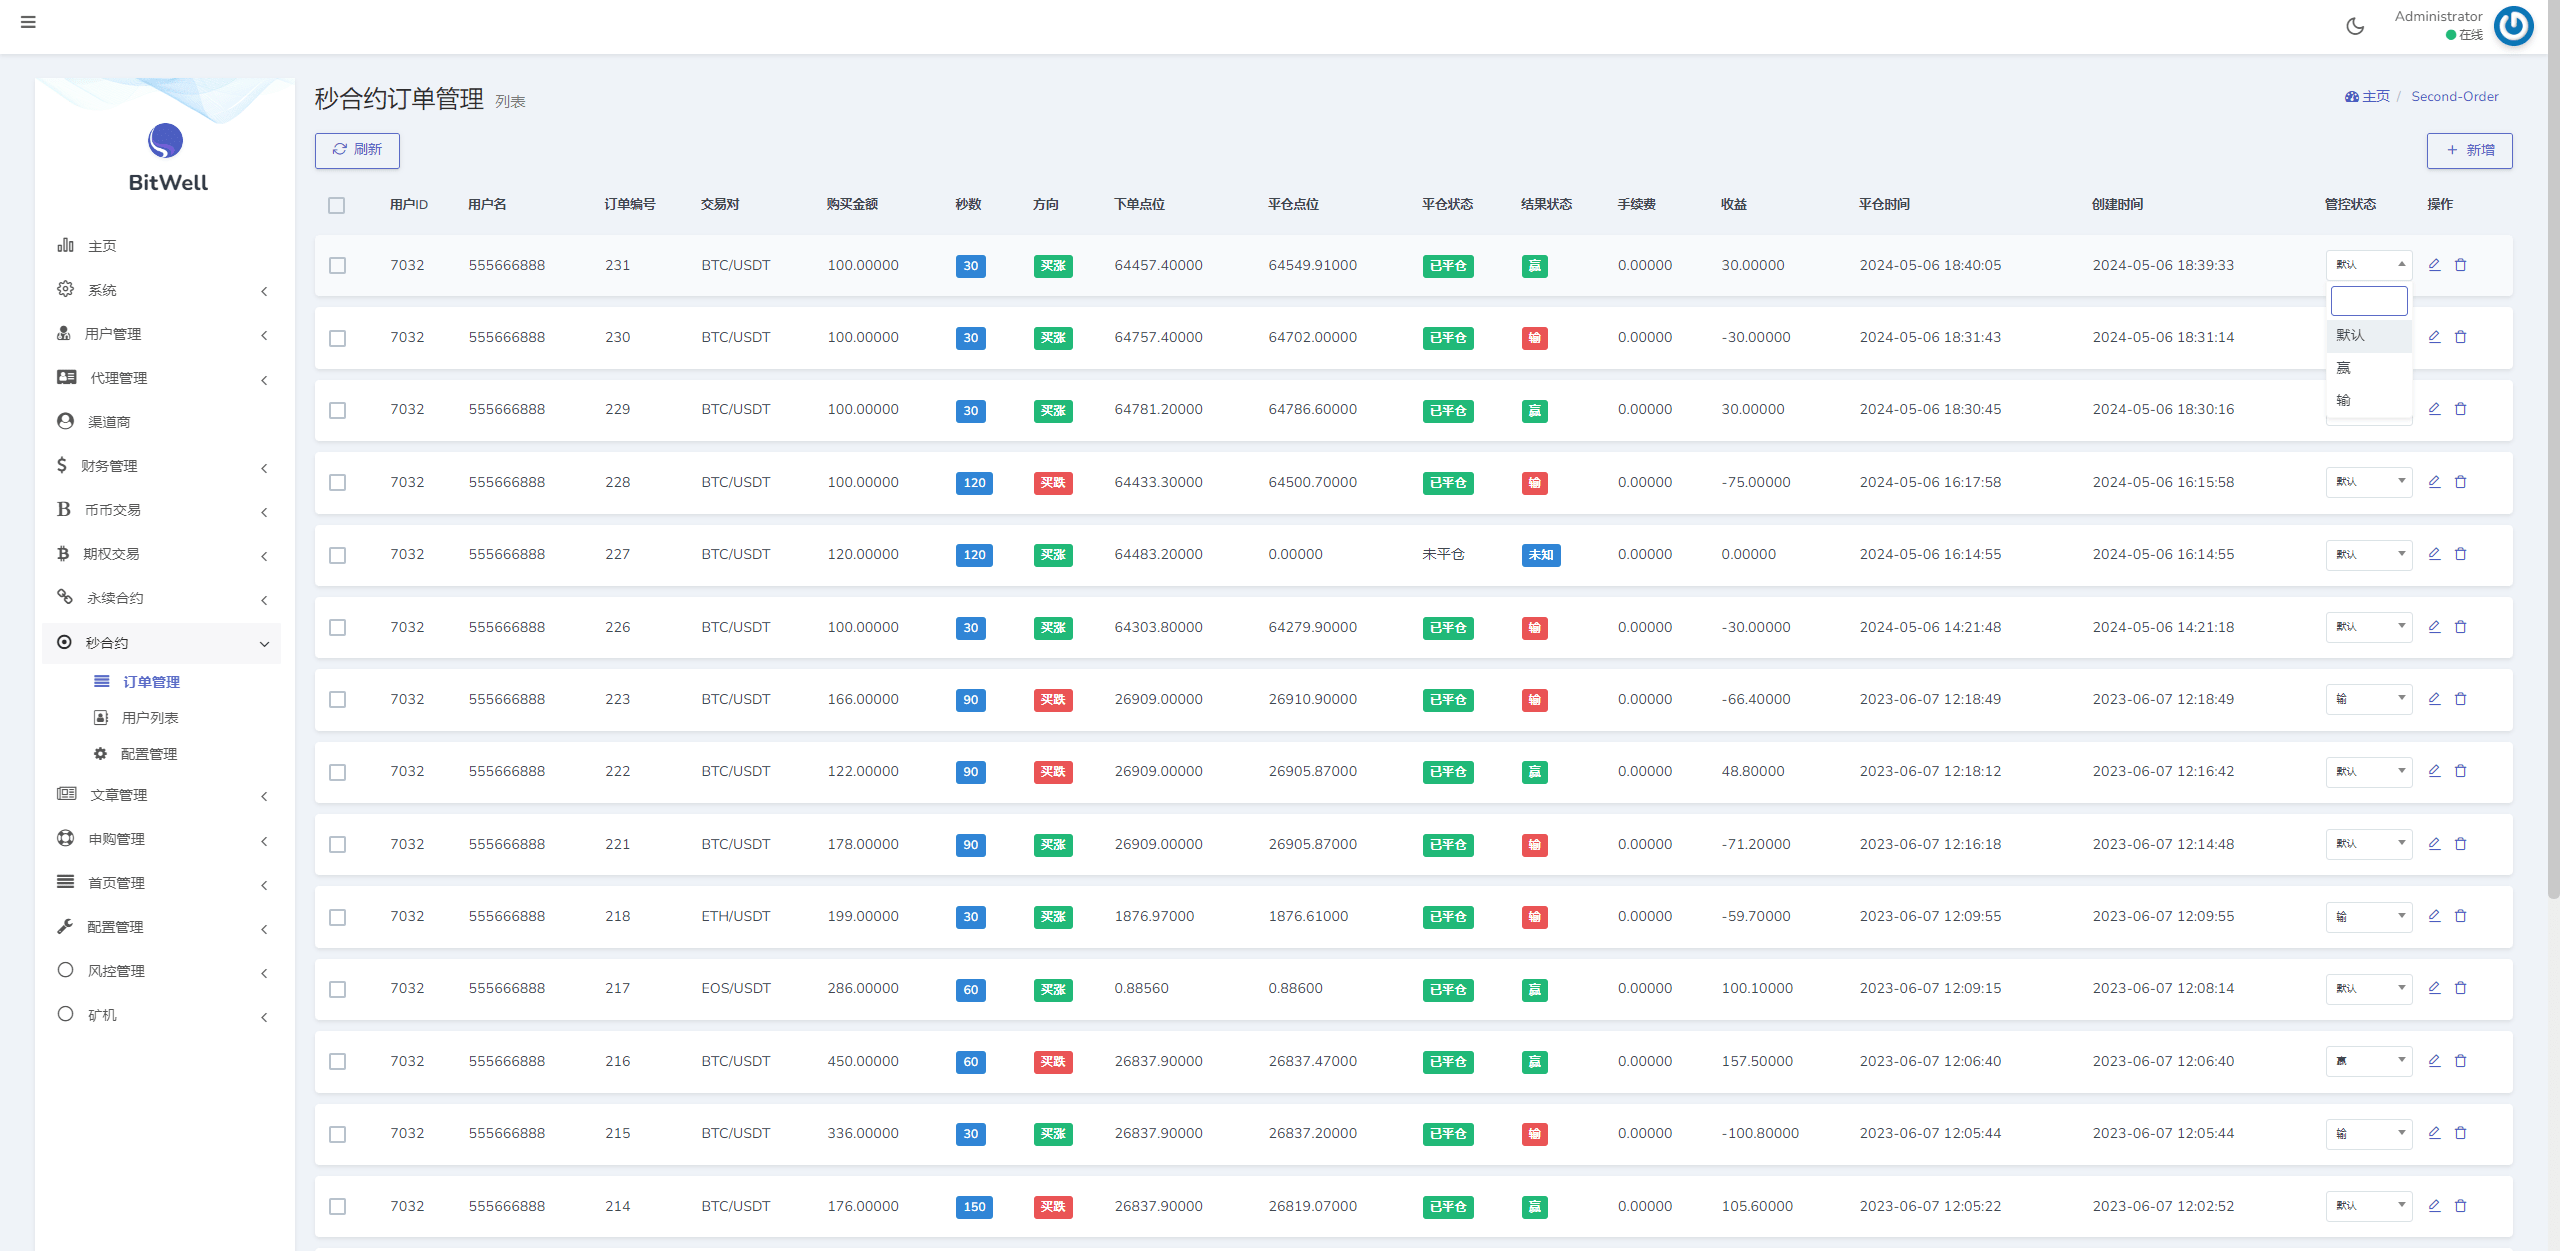Click the dropdown search input field
The image size is (2560, 1251).
[x=2368, y=300]
